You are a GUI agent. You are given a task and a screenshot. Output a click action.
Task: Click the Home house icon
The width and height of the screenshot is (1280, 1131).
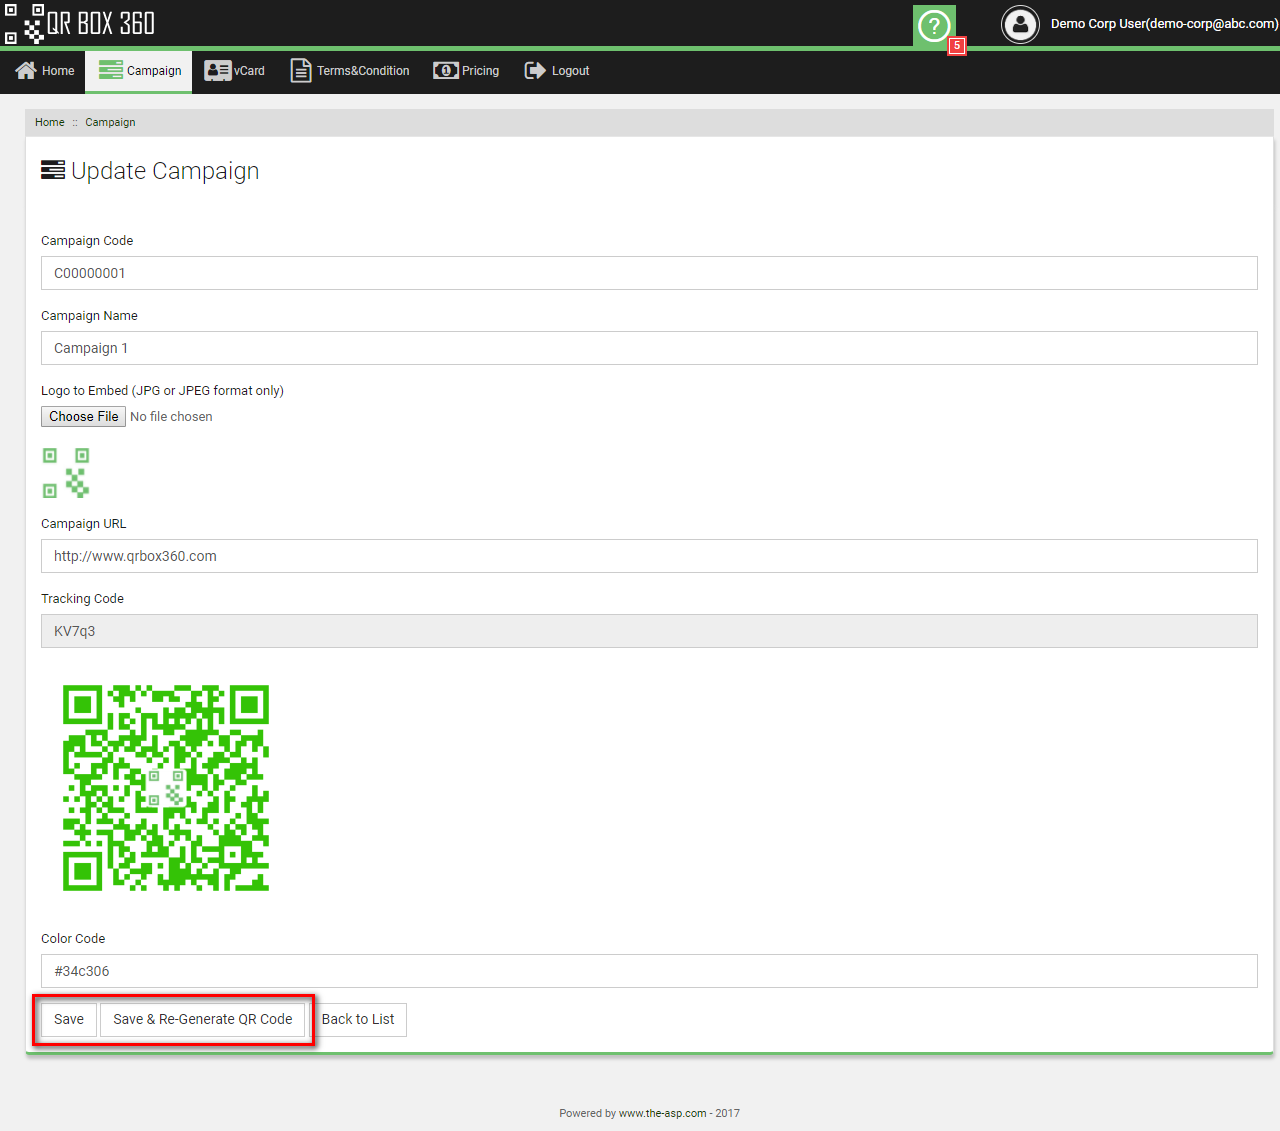(x=26, y=70)
